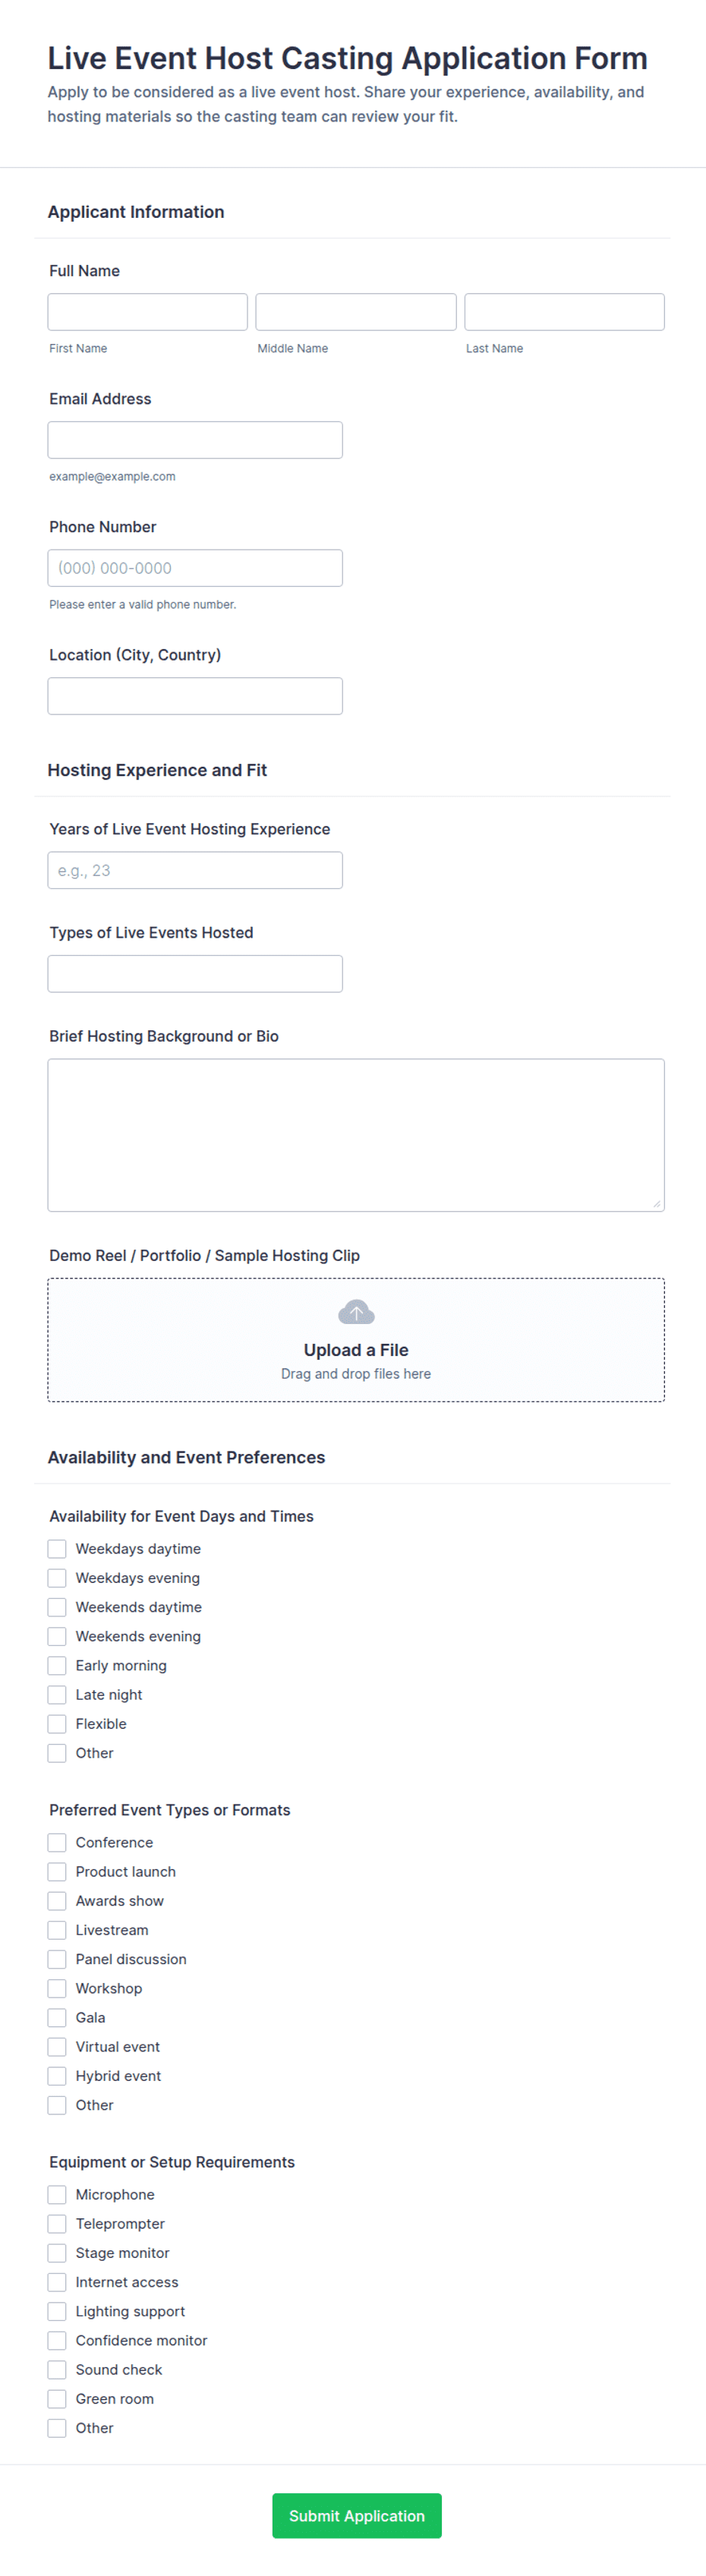Image resolution: width=706 pixels, height=2576 pixels.
Task: Select the Types of Live Events Hosted field
Action: (195, 973)
